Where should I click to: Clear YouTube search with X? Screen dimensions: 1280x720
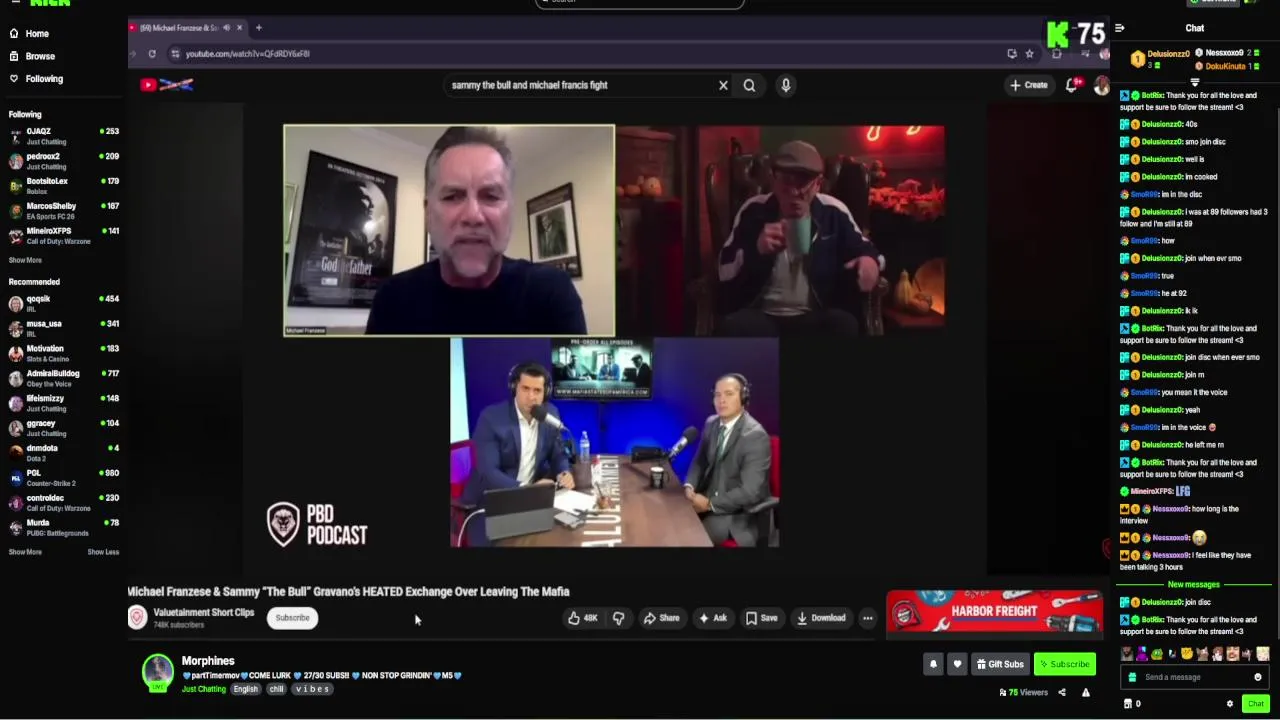[x=723, y=85]
